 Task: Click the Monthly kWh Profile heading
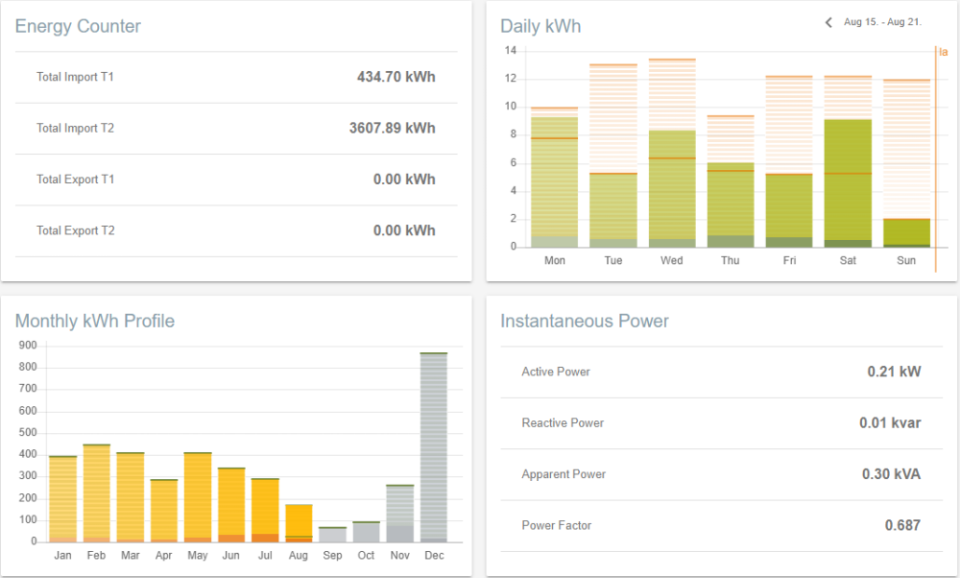coord(95,321)
